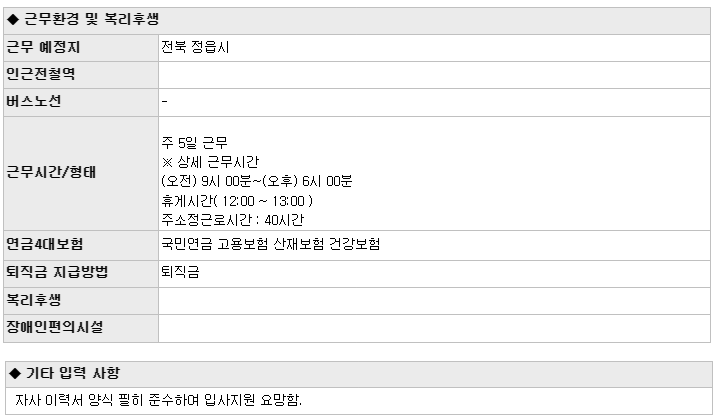Viewport: 720px width, 420px height.
Task: Click the 전북 정읍시 location value
Action: coord(195,47)
